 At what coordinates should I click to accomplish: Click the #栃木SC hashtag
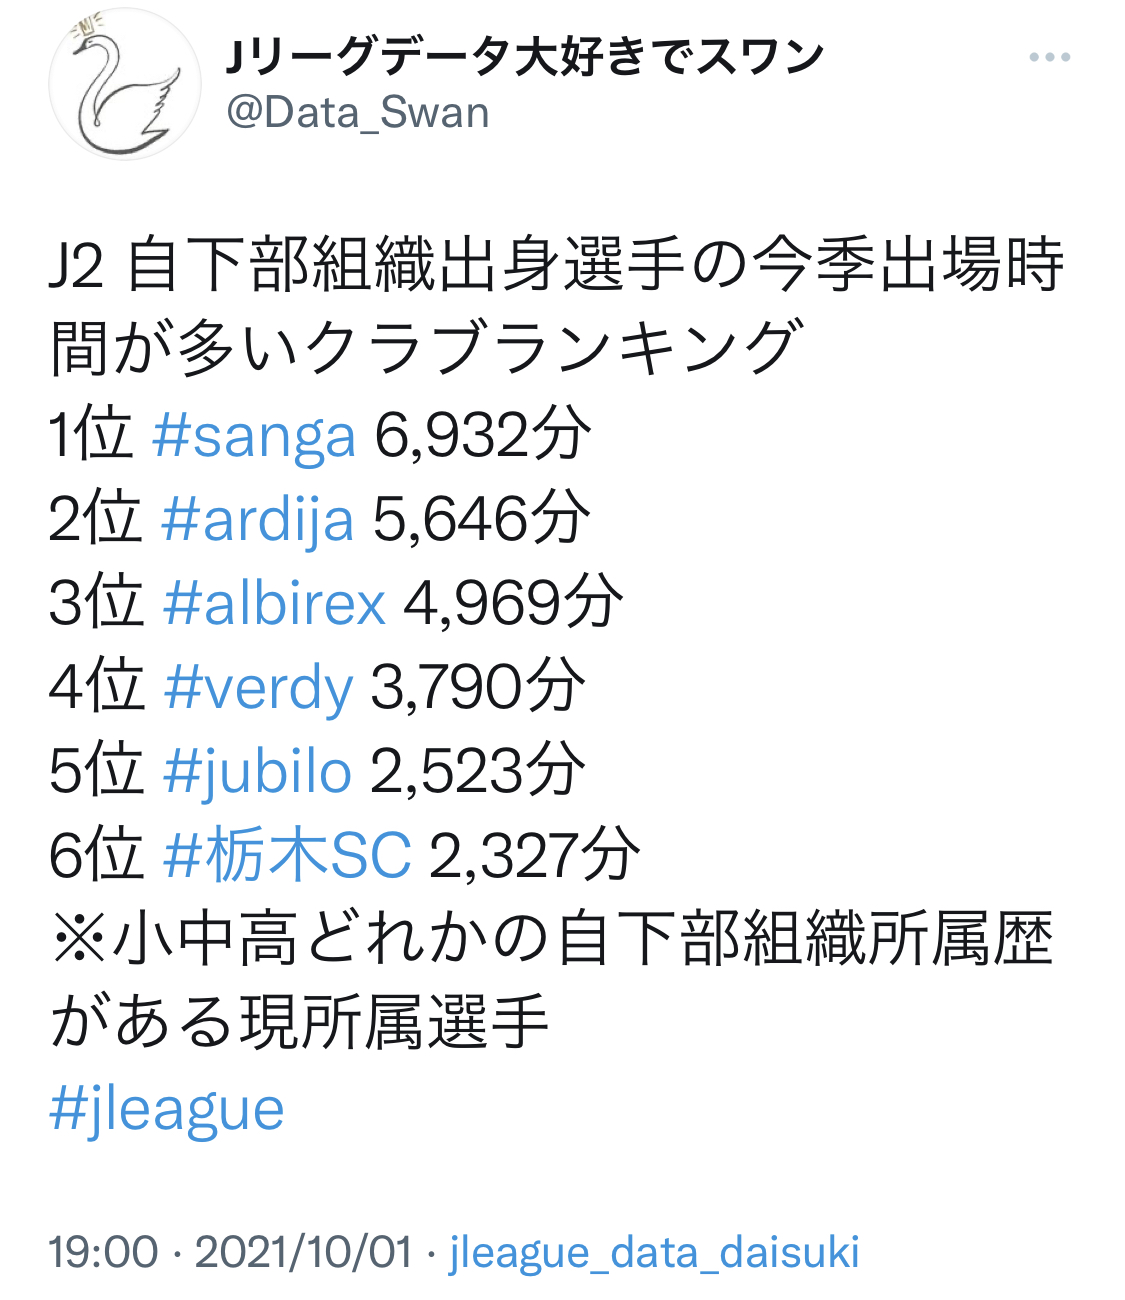pyautogui.click(x=287, y=856)
